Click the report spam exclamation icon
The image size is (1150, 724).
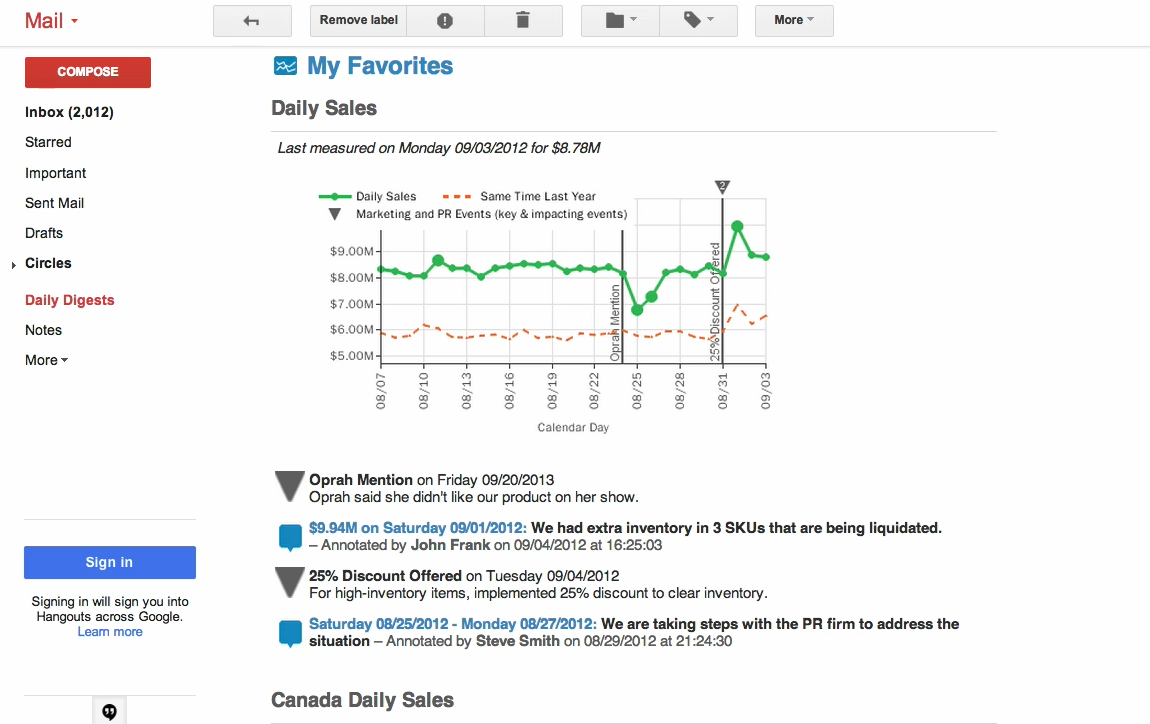[444, 21]
